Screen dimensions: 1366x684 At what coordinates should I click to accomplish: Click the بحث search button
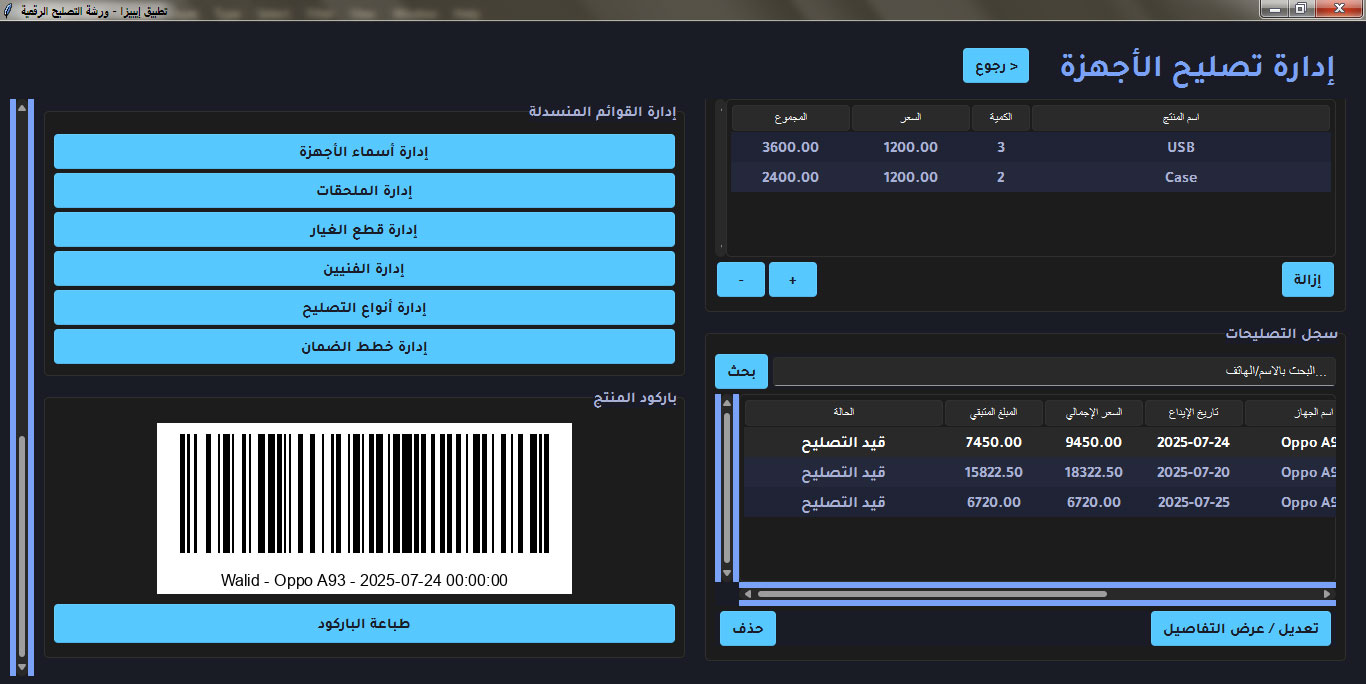741,371
